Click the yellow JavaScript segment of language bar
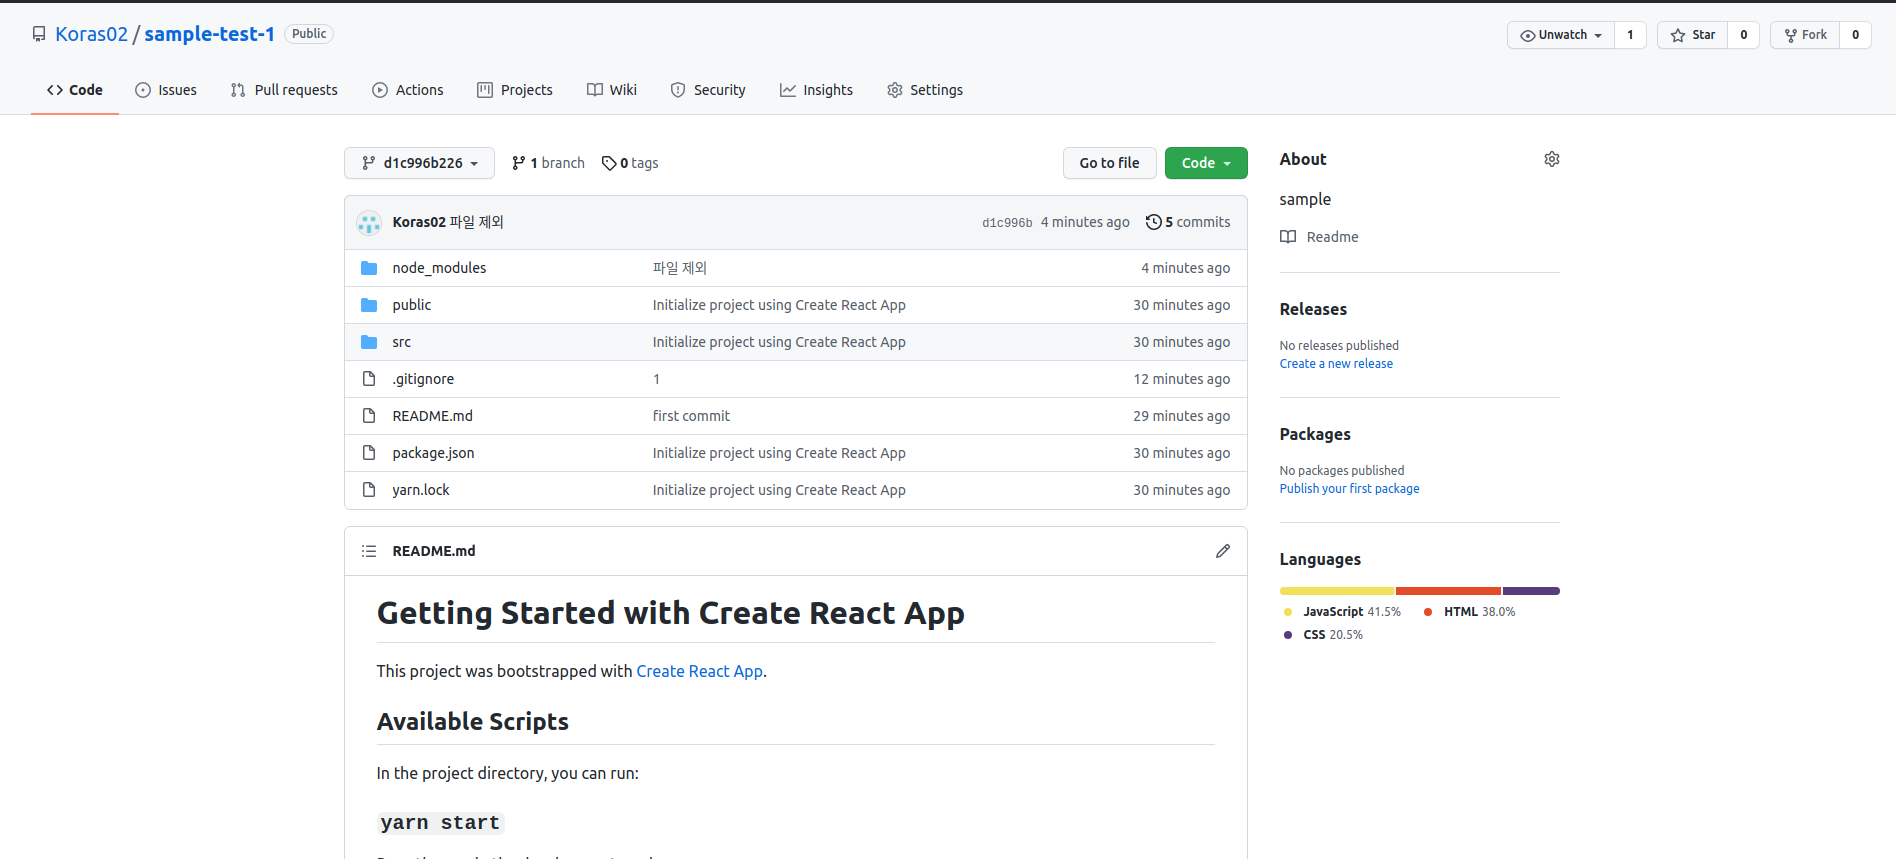Screen dimensions: 1896x859 (x=1337, y=591)
